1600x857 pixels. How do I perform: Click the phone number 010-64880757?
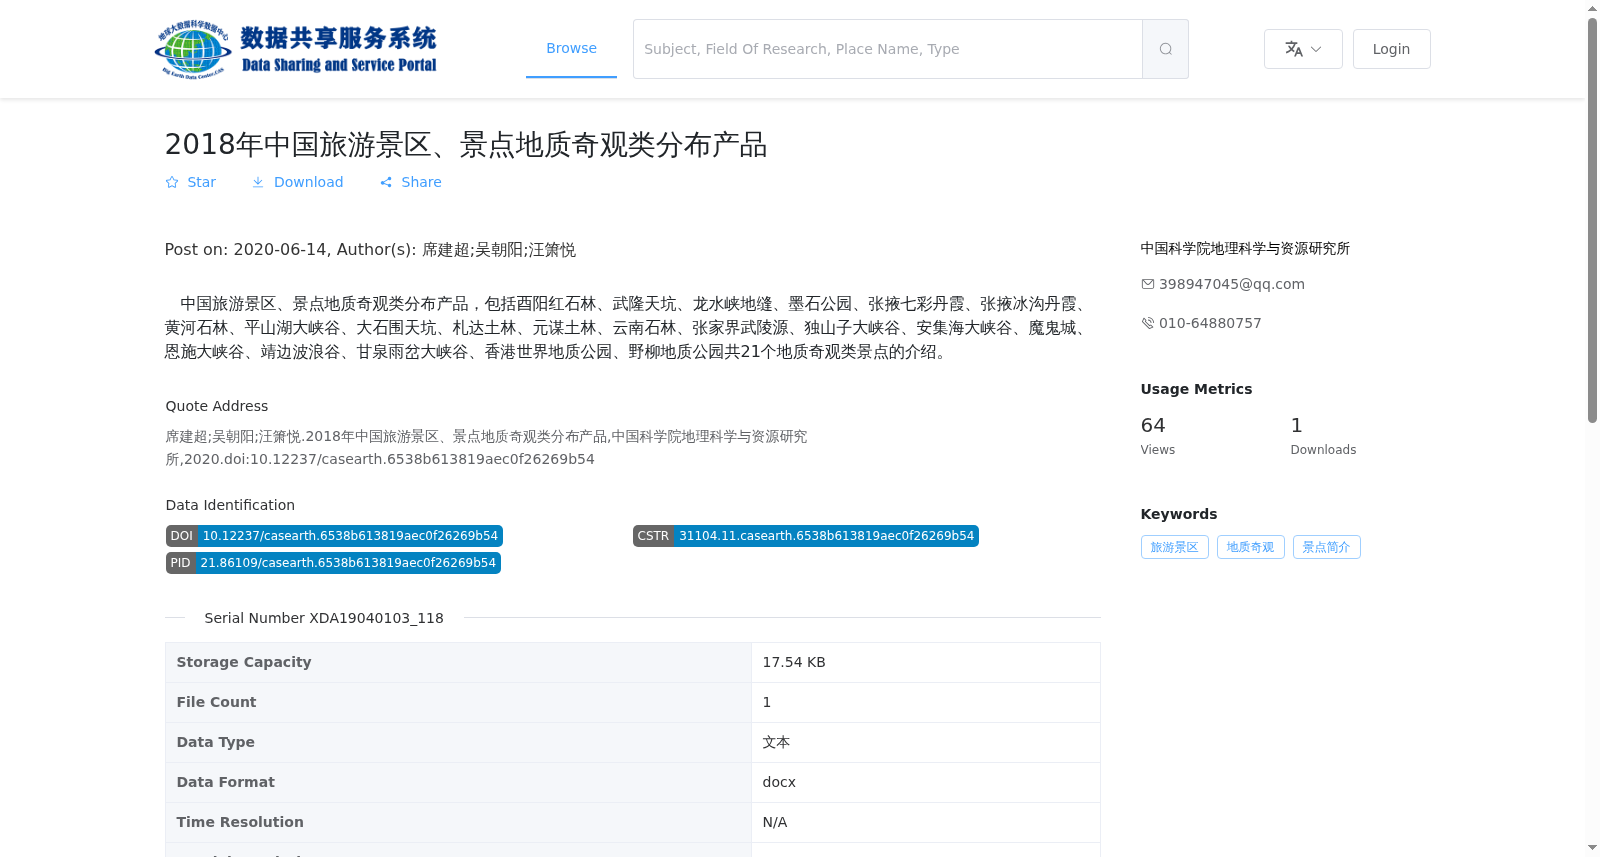coord(1210,323)
